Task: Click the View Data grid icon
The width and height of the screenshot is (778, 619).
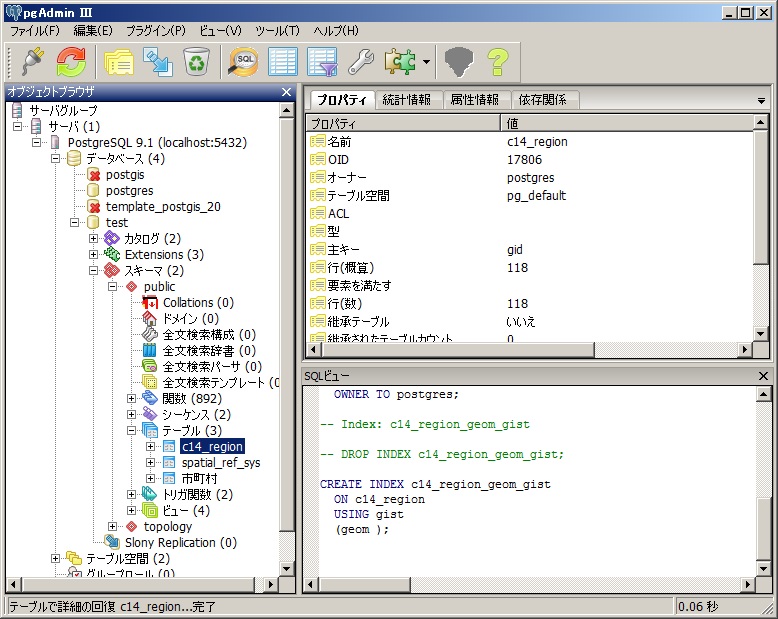Action: point(283,62)
